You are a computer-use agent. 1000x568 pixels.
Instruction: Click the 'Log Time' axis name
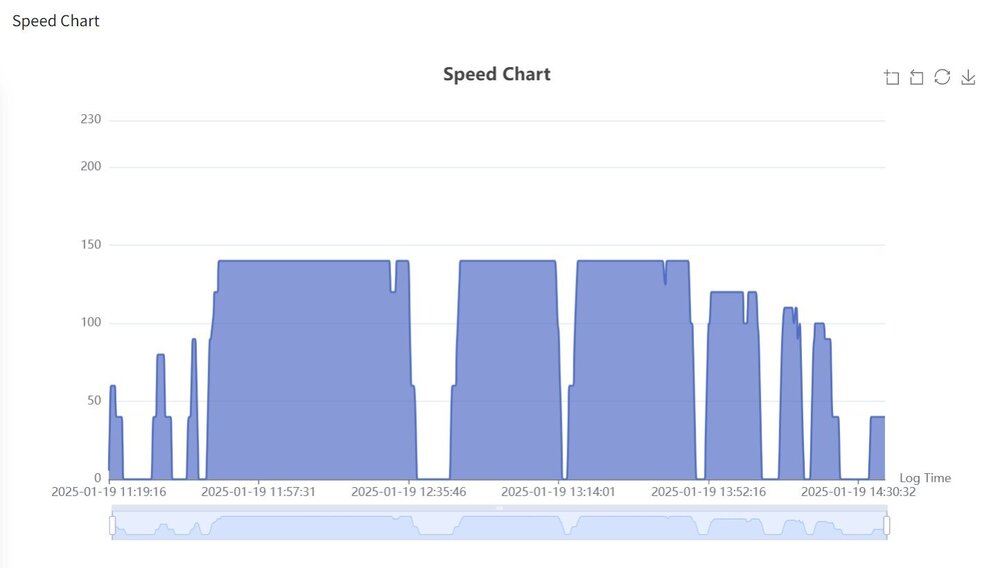(925, 478)
